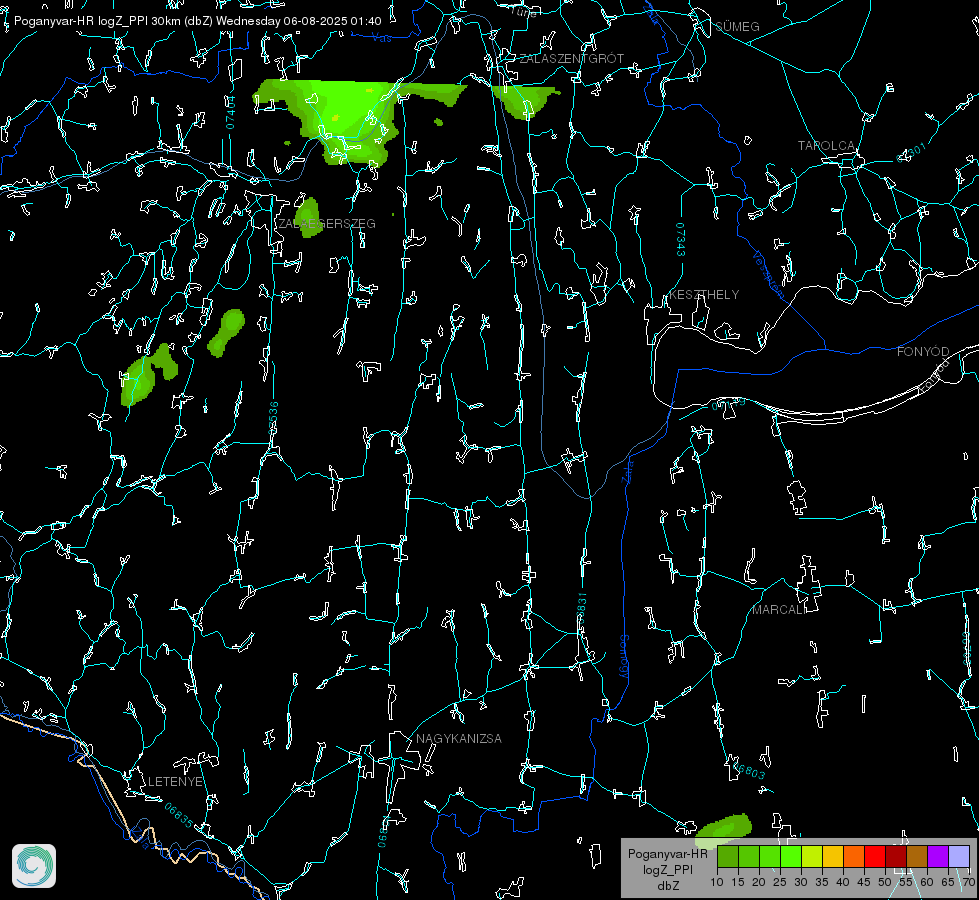This screenshot has height=900, width=979.
Task: Click the TAPOLCA town label
Action: 826,146
